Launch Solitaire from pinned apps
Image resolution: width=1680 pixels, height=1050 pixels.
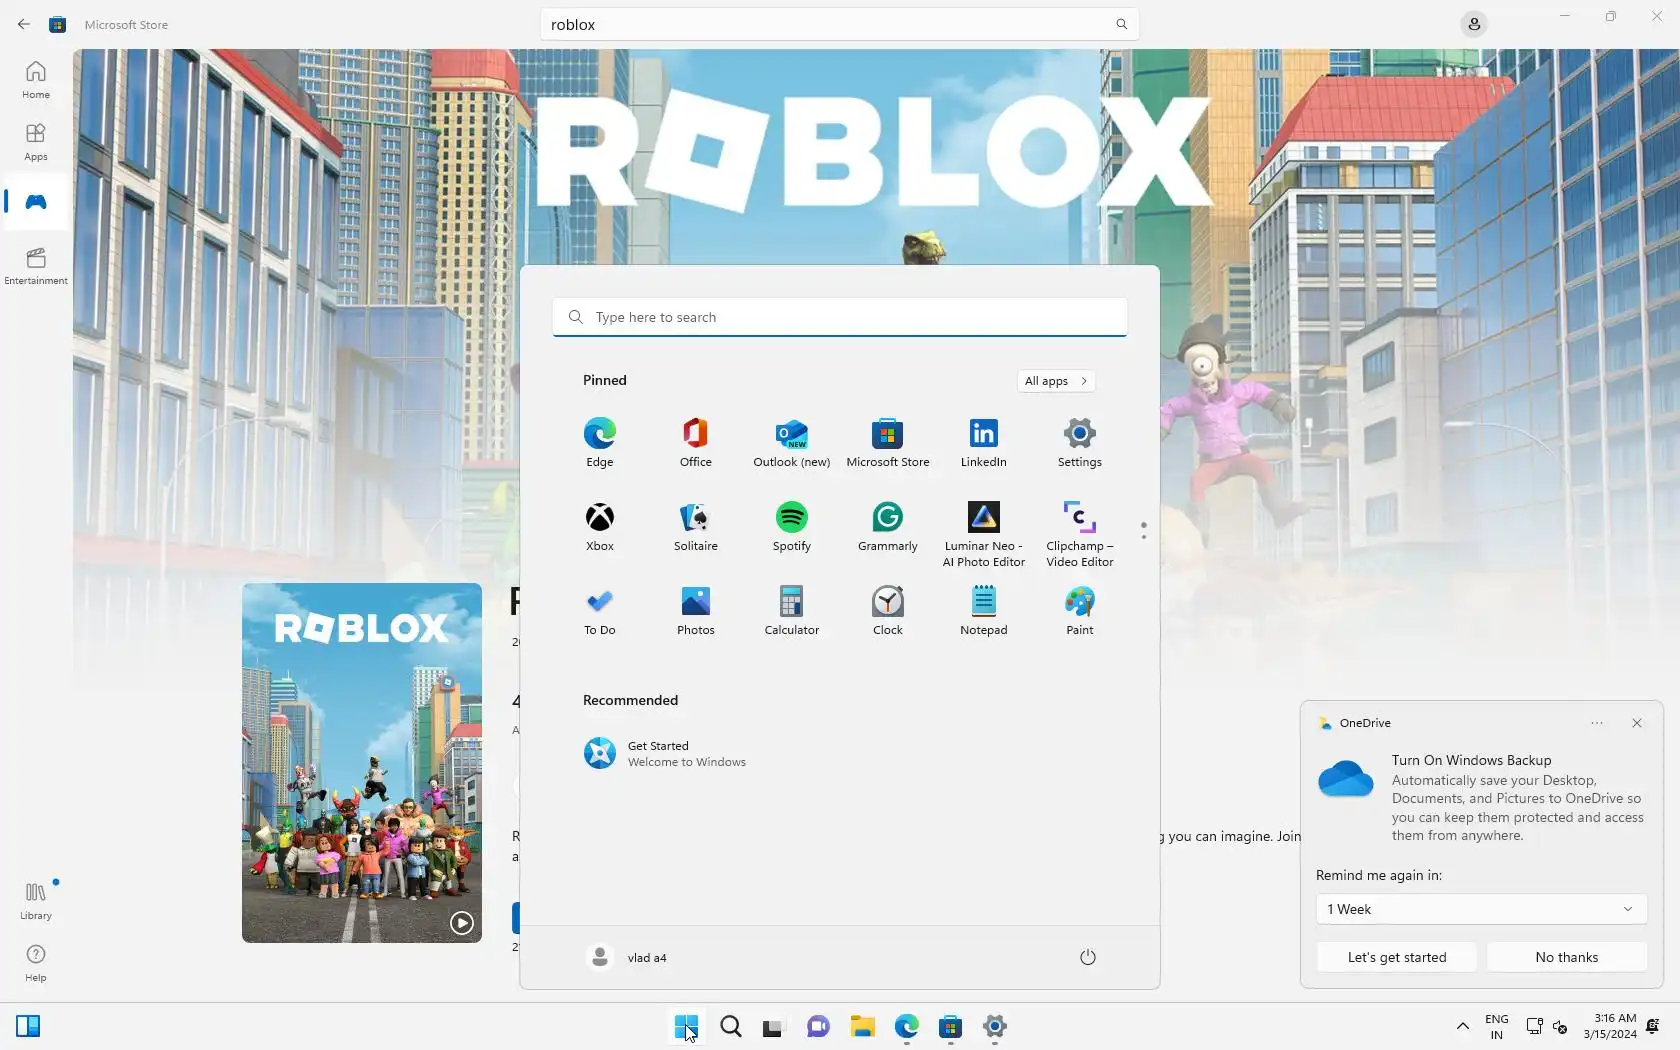pyautogui.click(x=696, y=527)
